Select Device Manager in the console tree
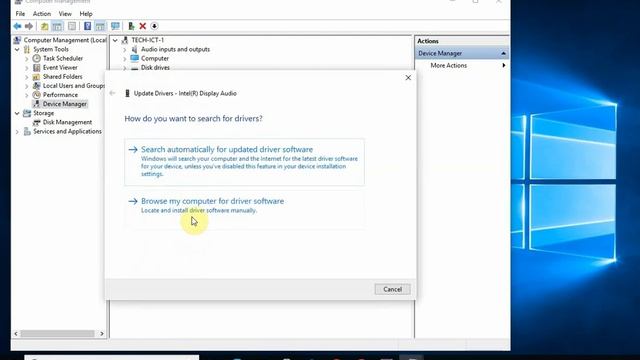The height and width of the screenshot is (360, 640). 64,104
